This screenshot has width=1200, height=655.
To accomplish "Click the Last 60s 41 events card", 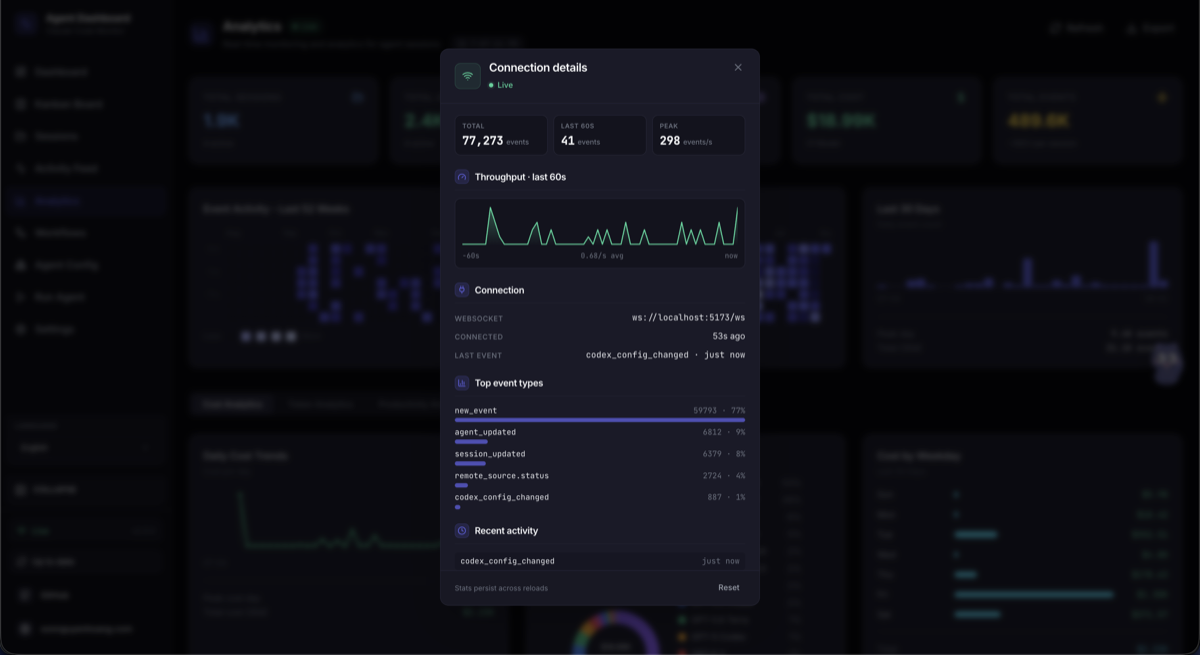I will (600, 135).
